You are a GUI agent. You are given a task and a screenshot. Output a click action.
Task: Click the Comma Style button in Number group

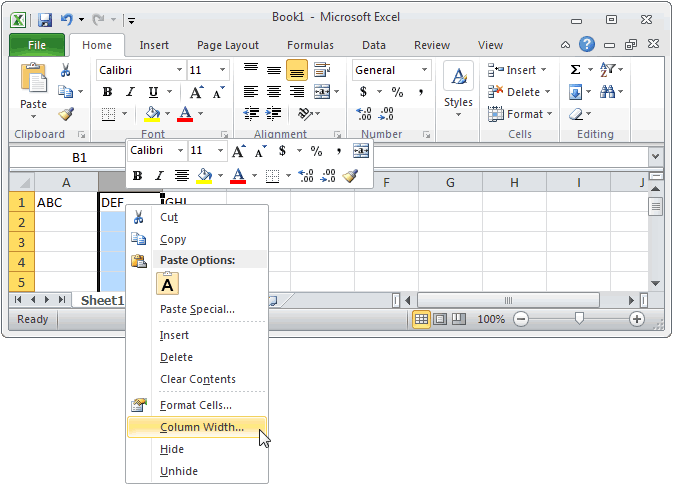(x=421, y=92)
